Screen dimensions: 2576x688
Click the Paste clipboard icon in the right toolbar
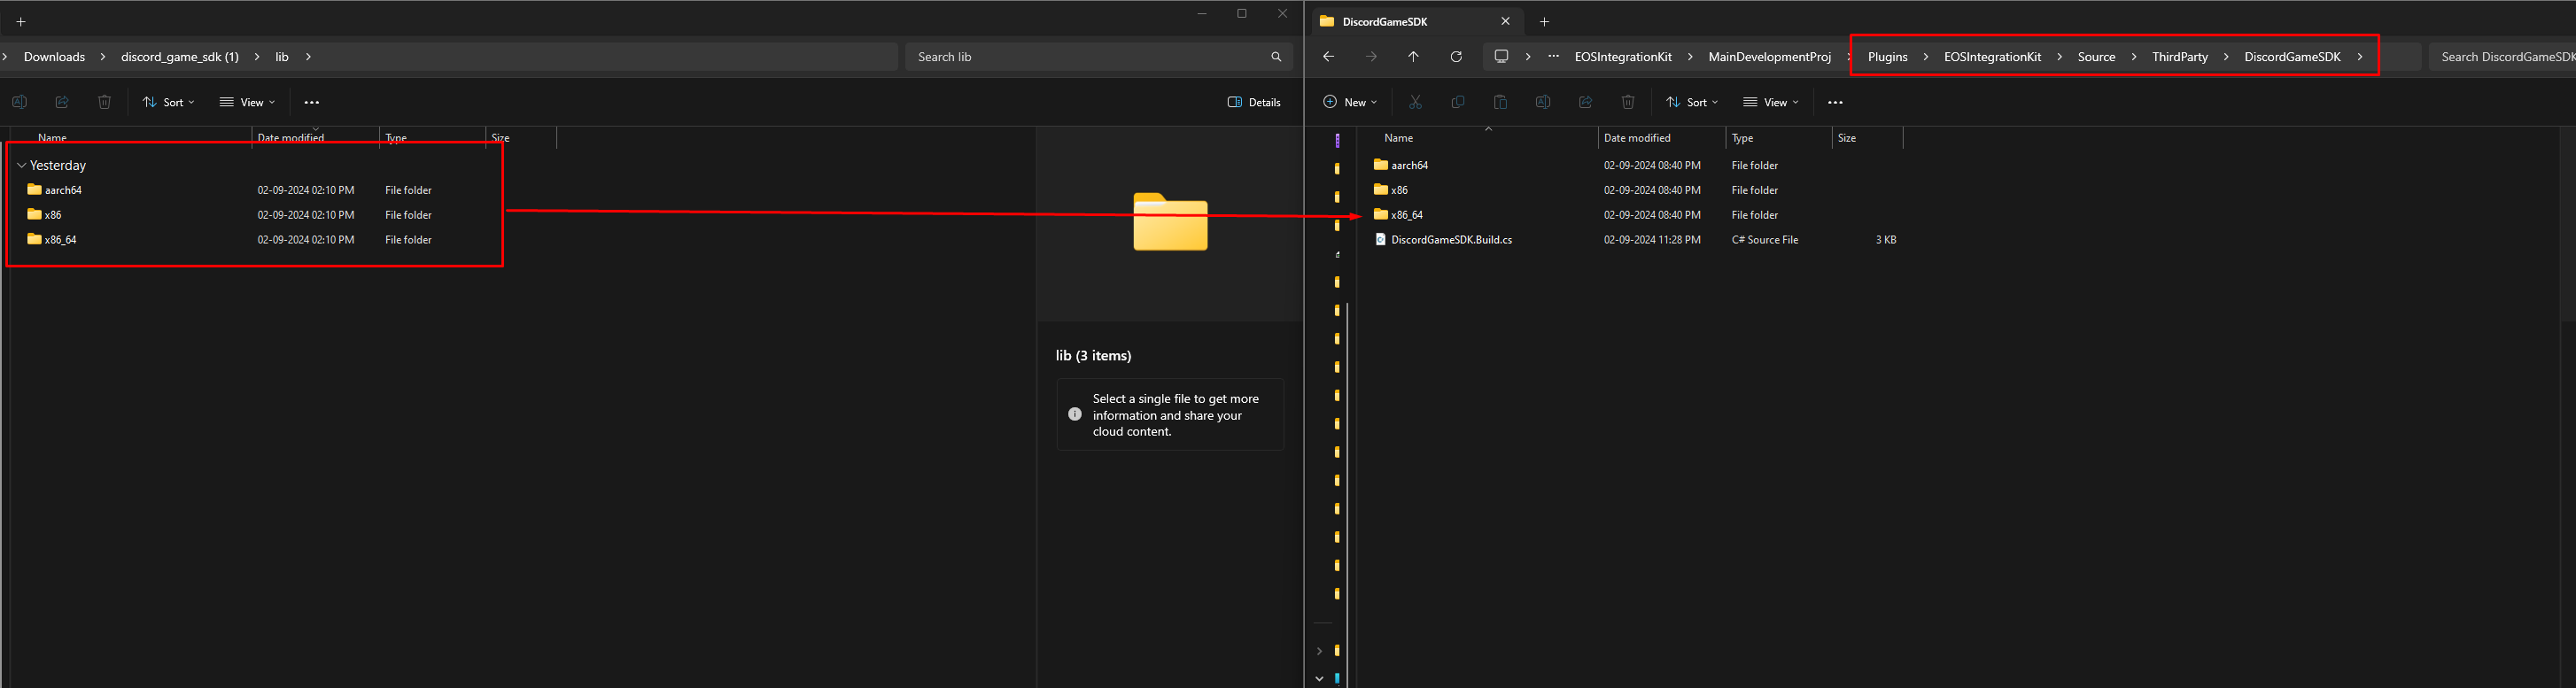1500,102
